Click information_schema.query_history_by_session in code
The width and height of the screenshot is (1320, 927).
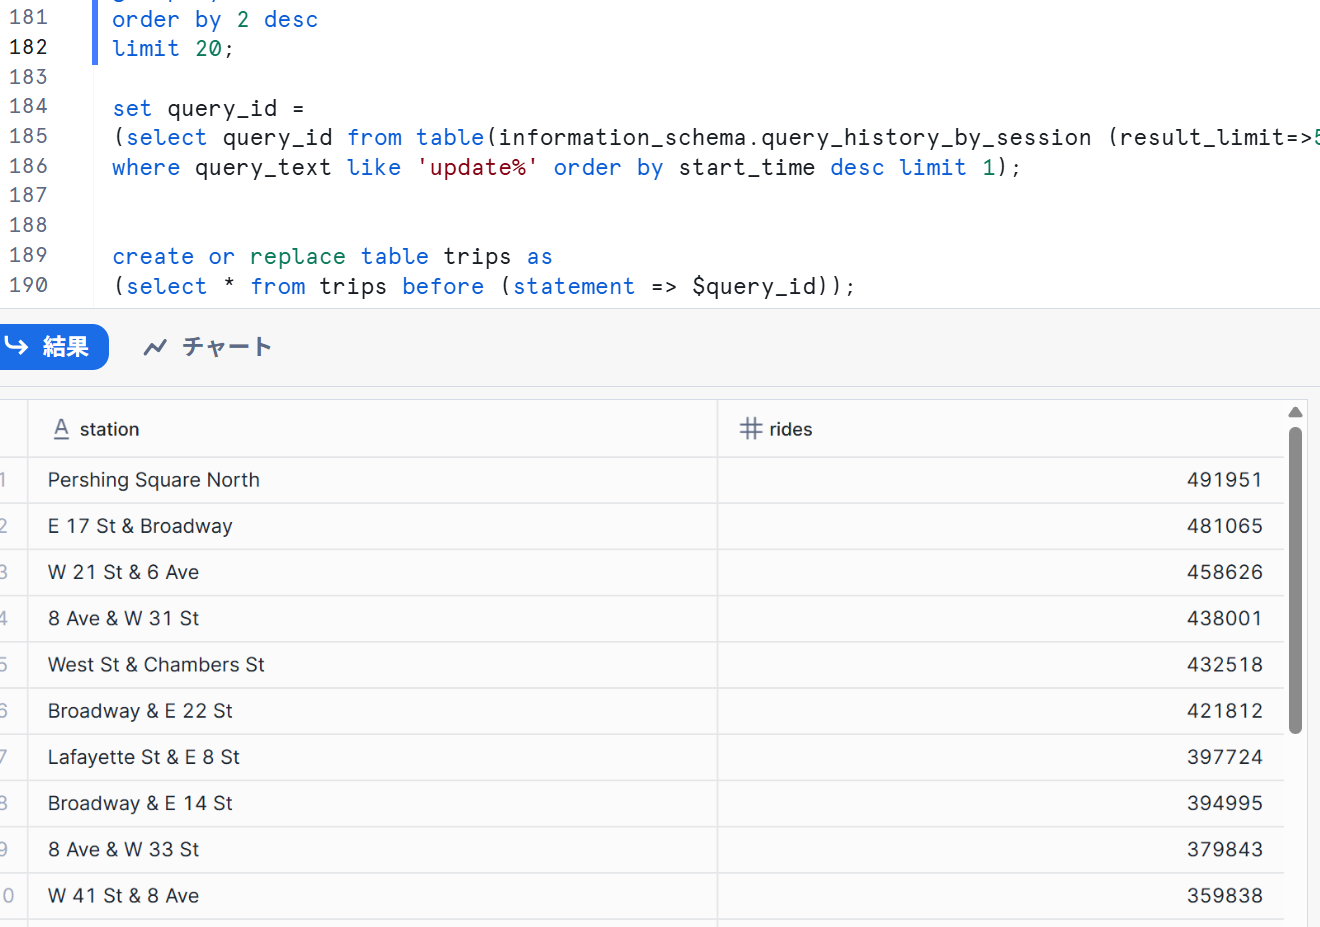point(795,137)
